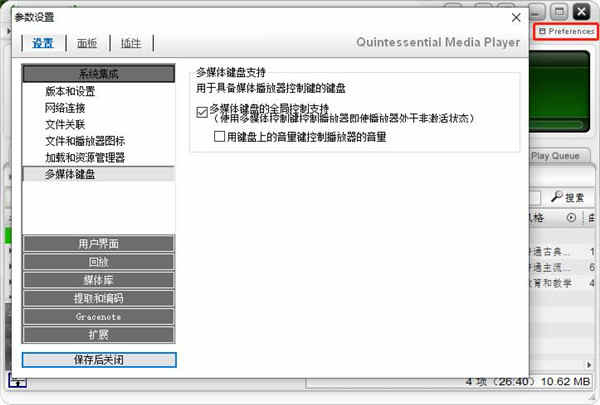Click the Preferences button in the player window
The height and width of the screenshot is (405, 600).
(566, 31)
